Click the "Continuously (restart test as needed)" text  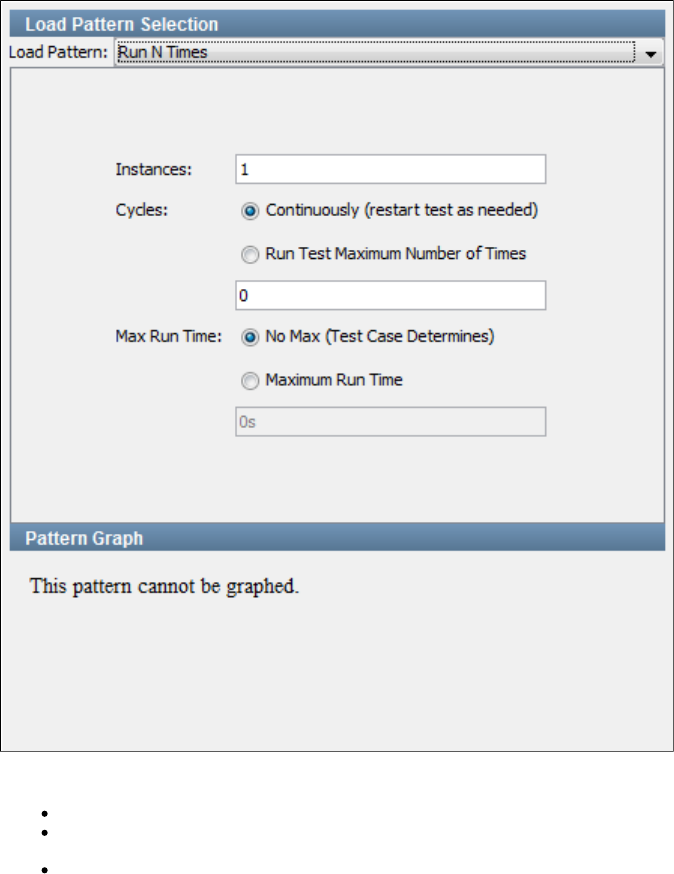point(402,211)
